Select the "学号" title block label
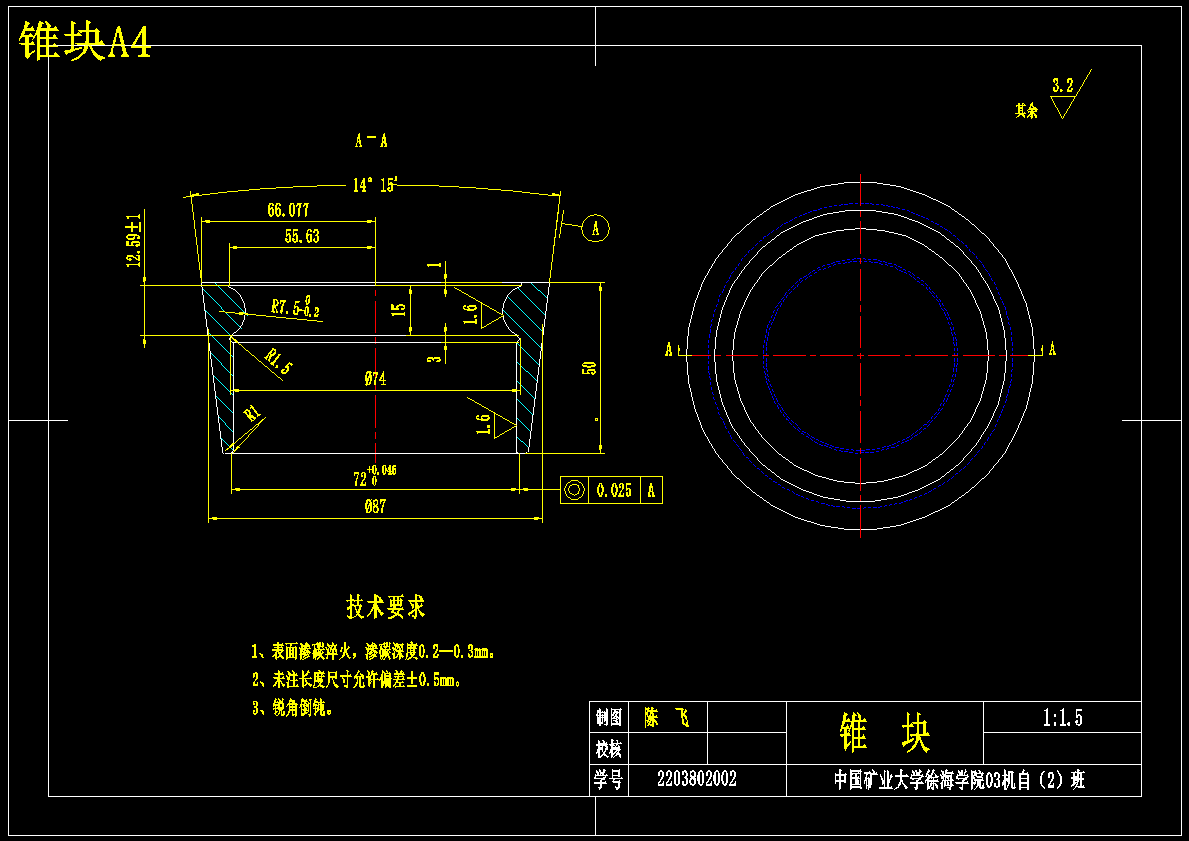The width and height of the screenshot is (1189, 841). pyautogui.click(x=609, y=780)
